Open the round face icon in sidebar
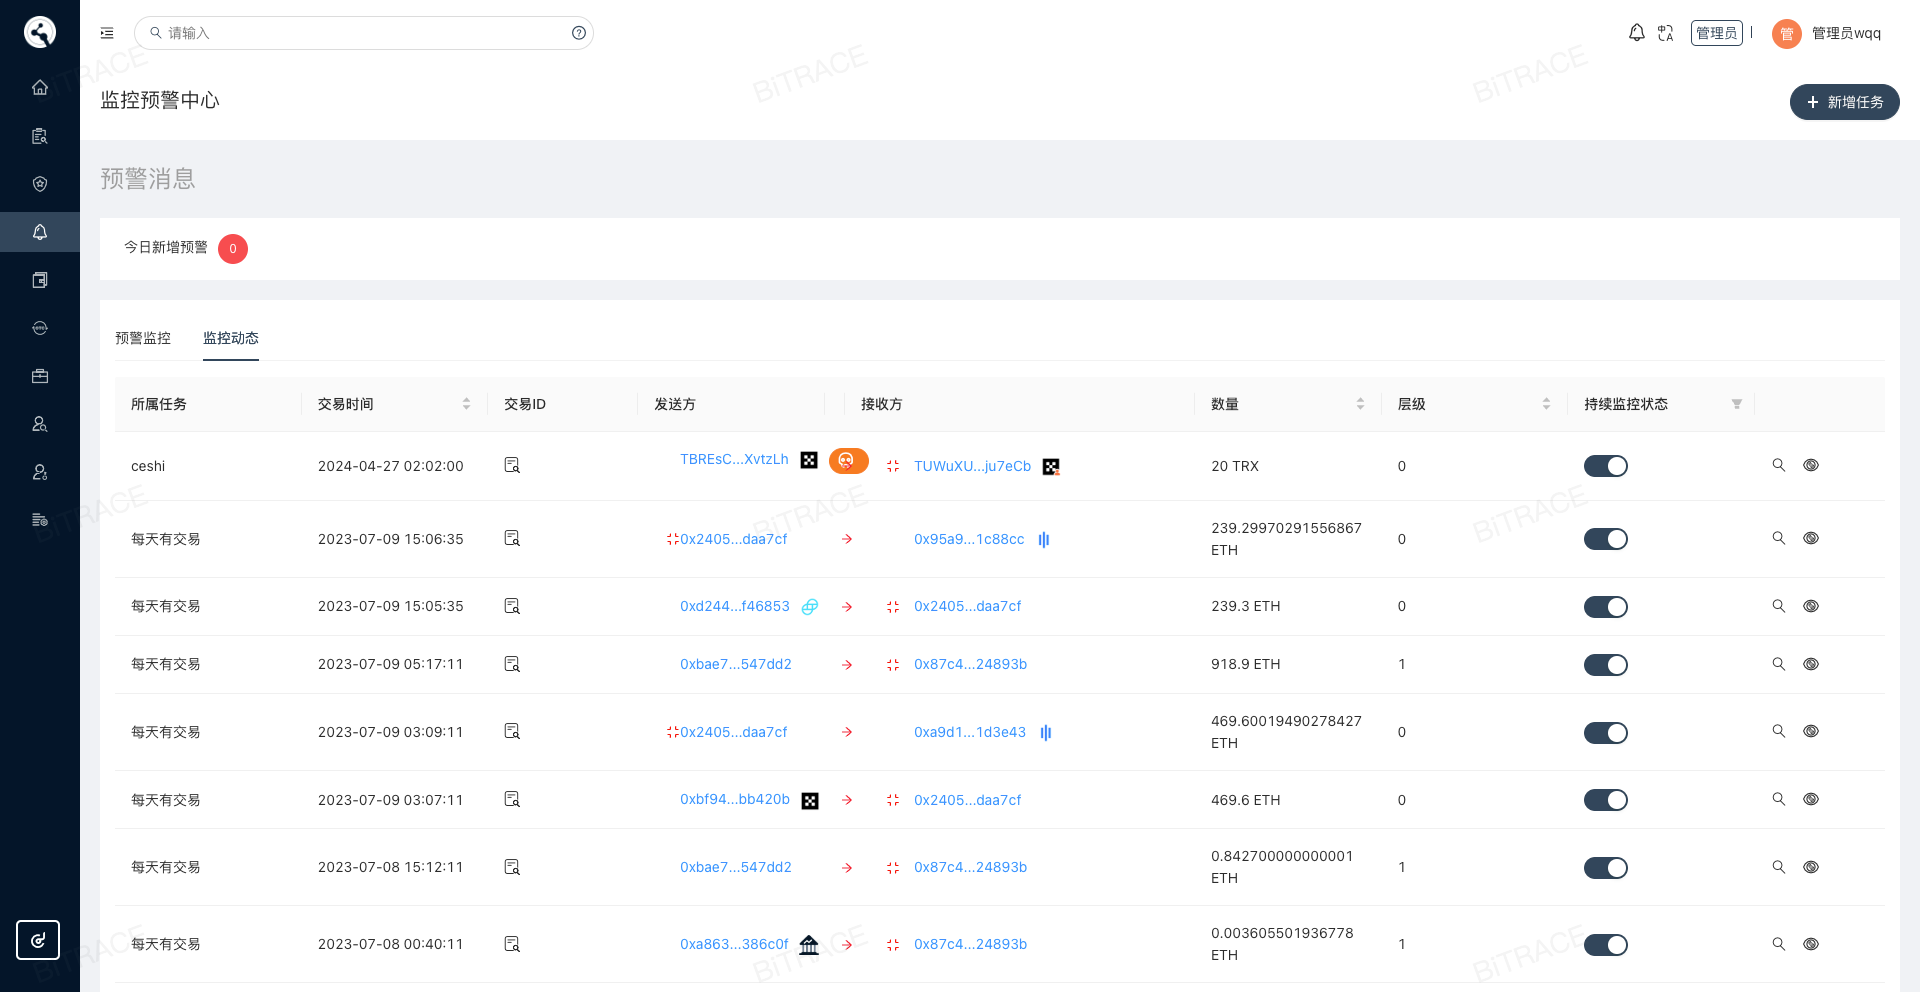This screenshot has height=992, width=1920. click(40, 328)
